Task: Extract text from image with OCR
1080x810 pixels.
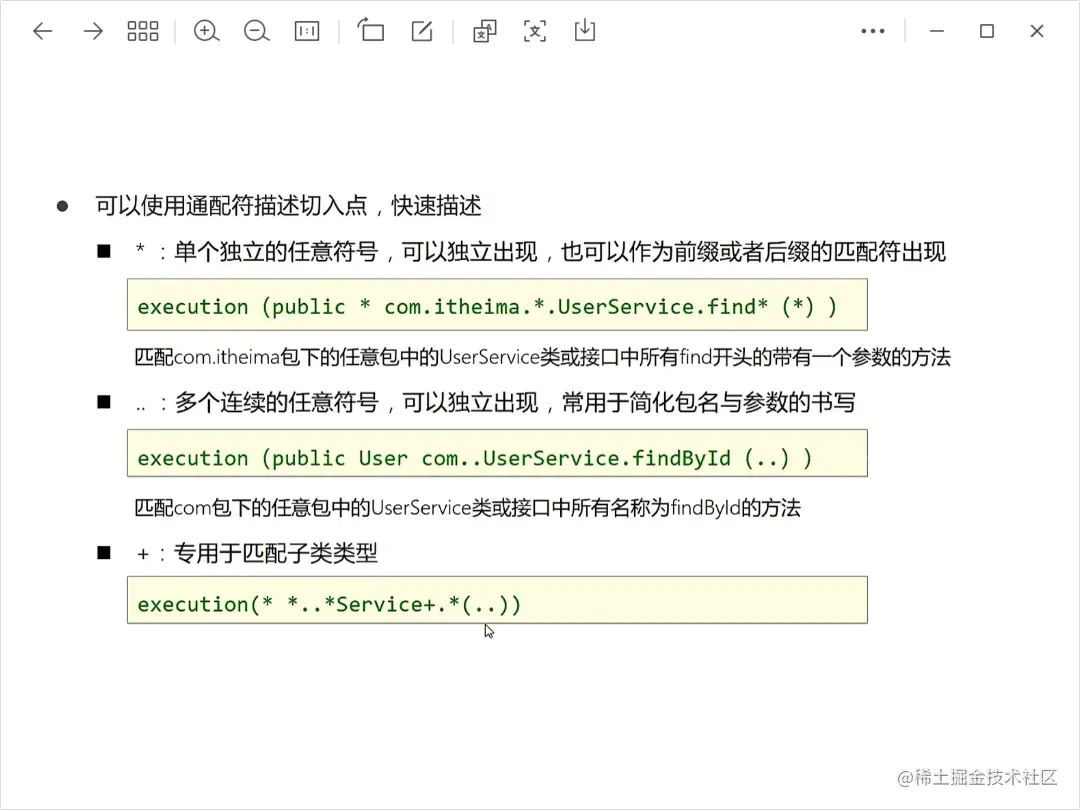Action: (x=534, y=31)
